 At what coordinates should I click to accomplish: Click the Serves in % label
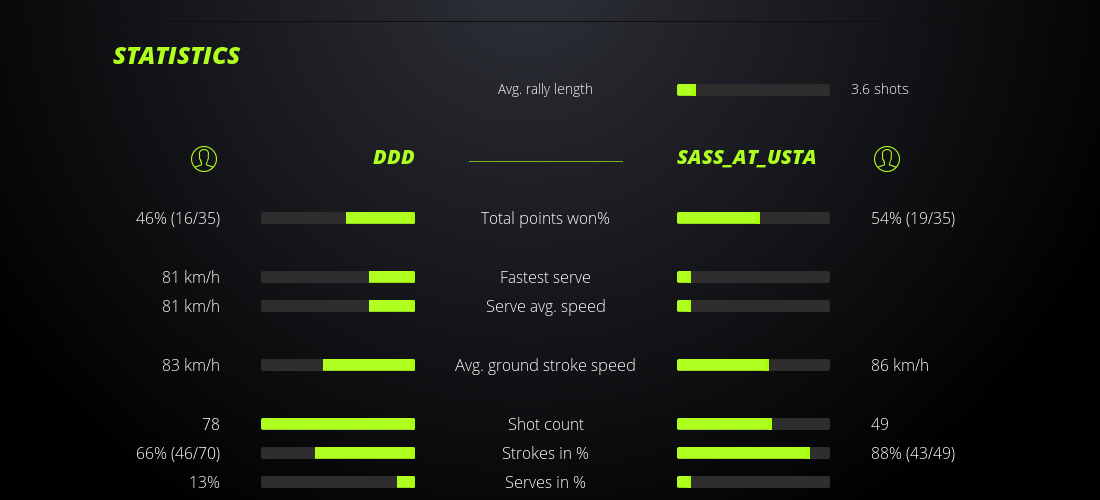point(545,482)
